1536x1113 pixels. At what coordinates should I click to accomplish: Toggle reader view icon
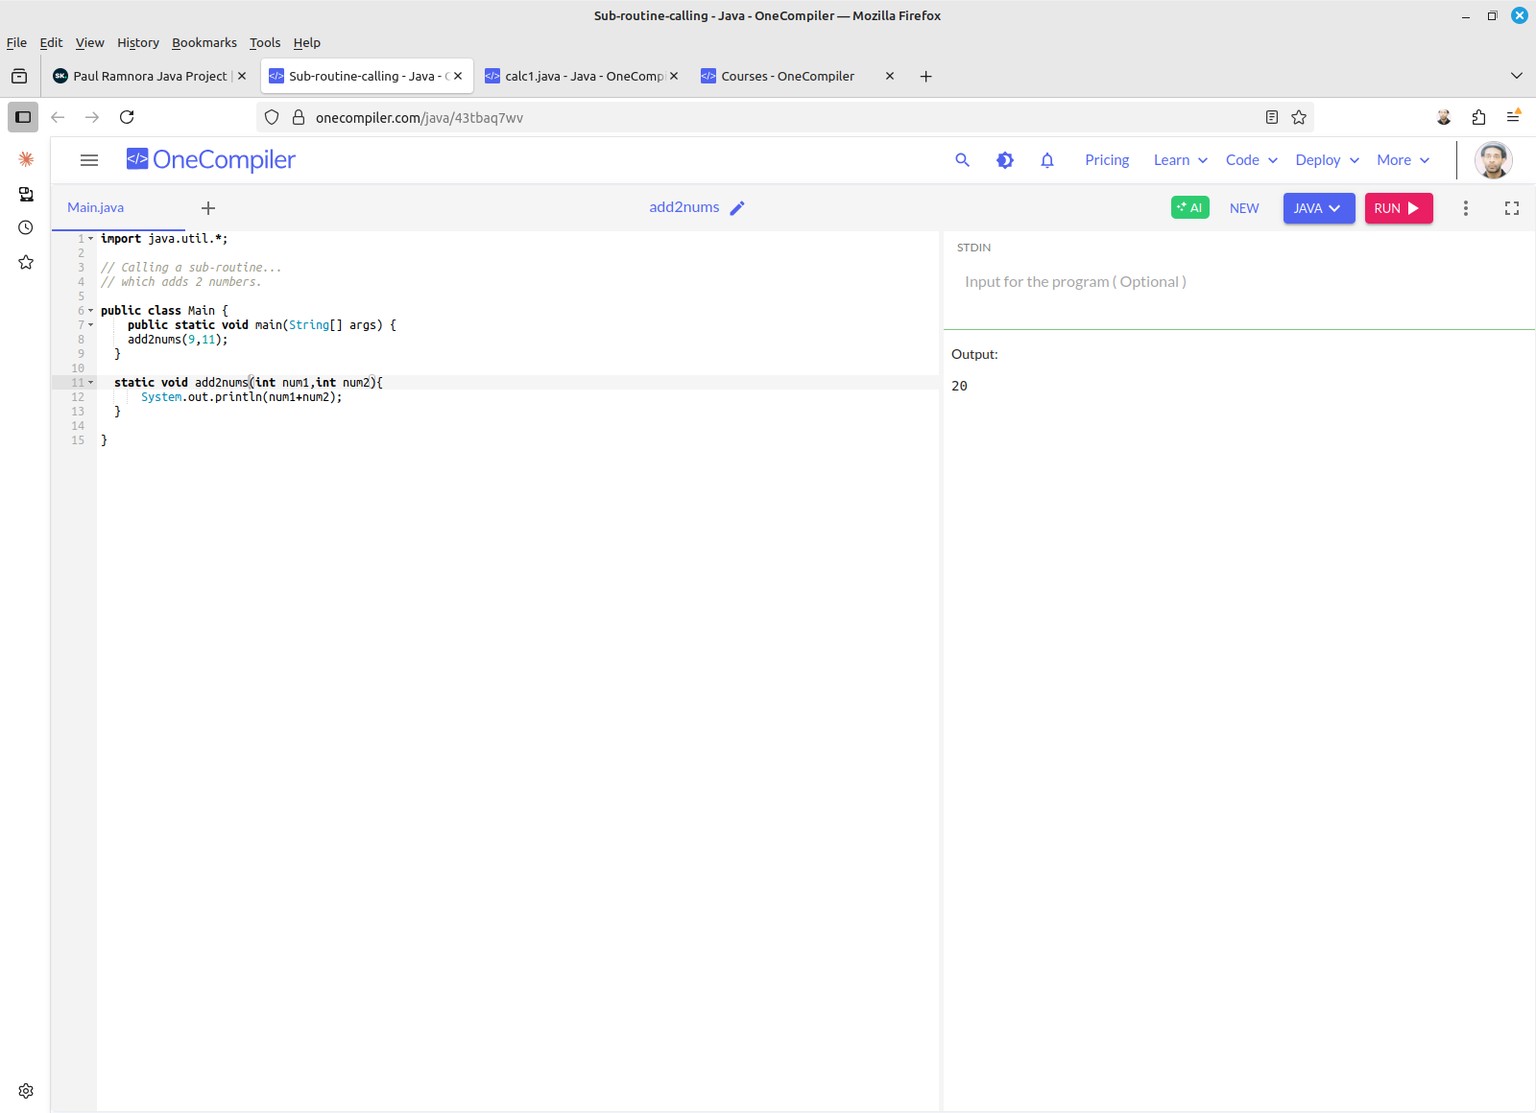pyautogui.click(x=1272, y=117)
